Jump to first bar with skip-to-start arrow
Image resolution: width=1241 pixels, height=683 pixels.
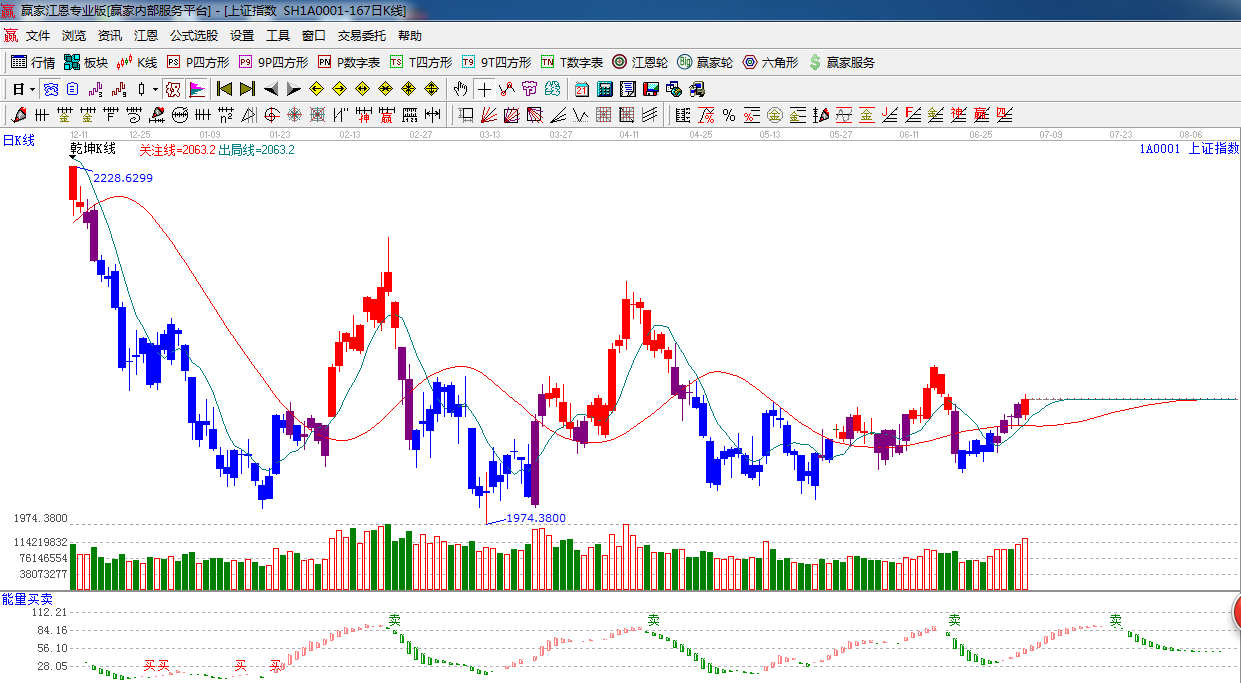[x=224, y=89]
